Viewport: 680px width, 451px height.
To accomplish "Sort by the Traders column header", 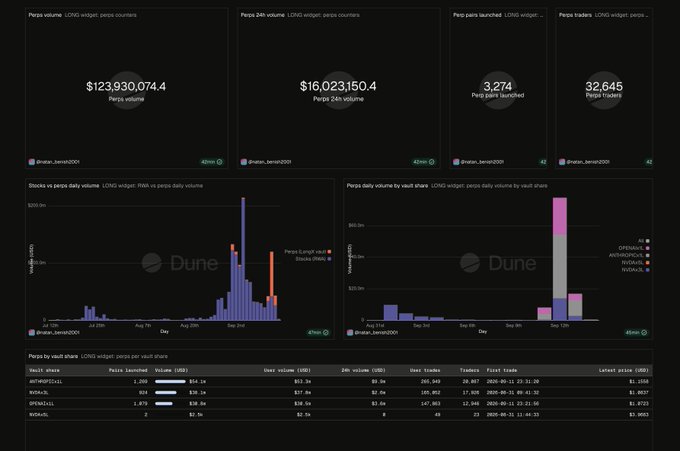I will [x=469, y=370].
